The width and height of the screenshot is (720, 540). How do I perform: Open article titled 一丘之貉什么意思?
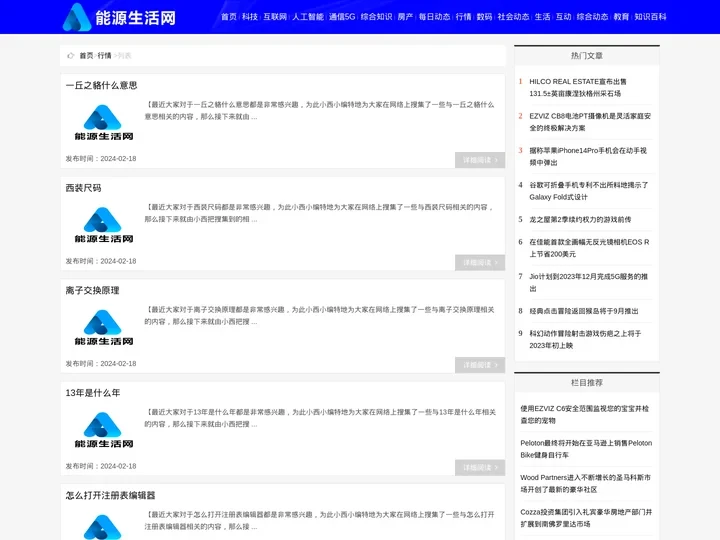tap(101, 85)
